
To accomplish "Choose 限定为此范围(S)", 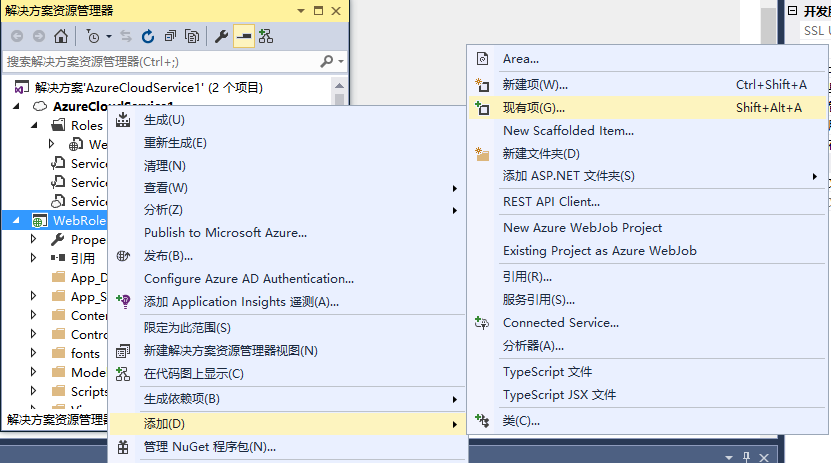I will pos(286,327).
